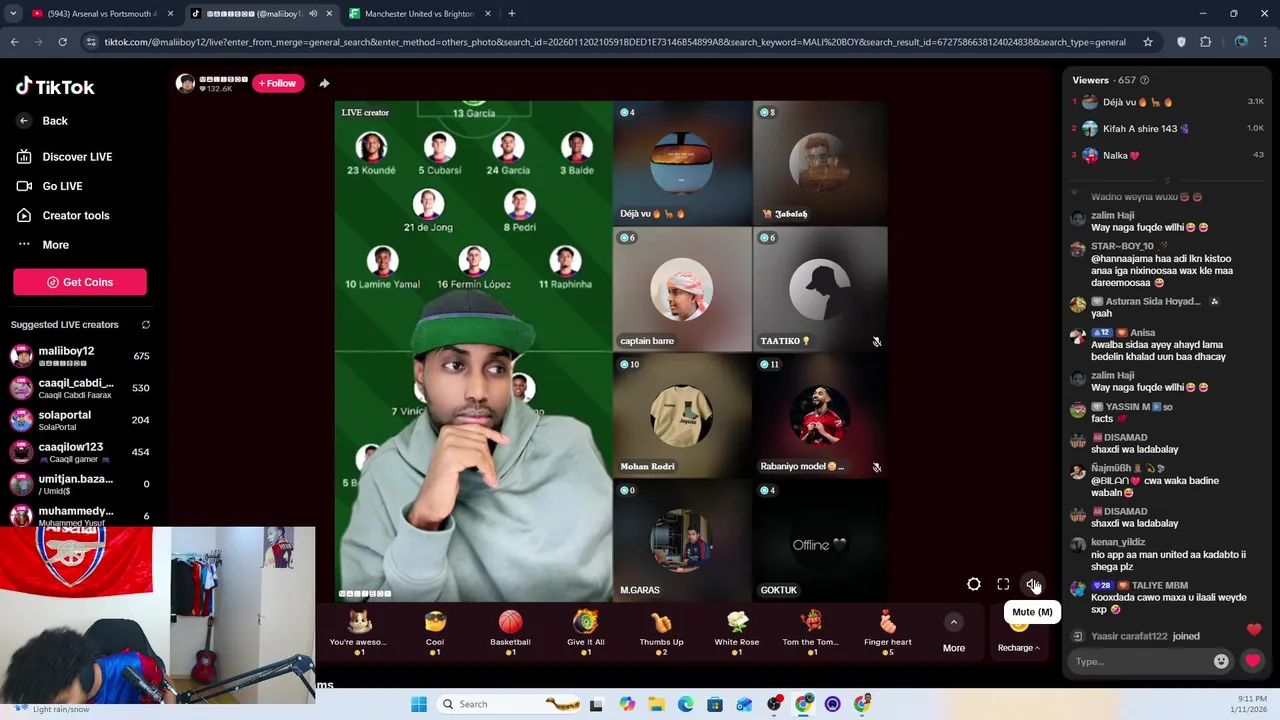
Task: Send the Tom the Tomato gift
Action: click(x=811, y=632)
